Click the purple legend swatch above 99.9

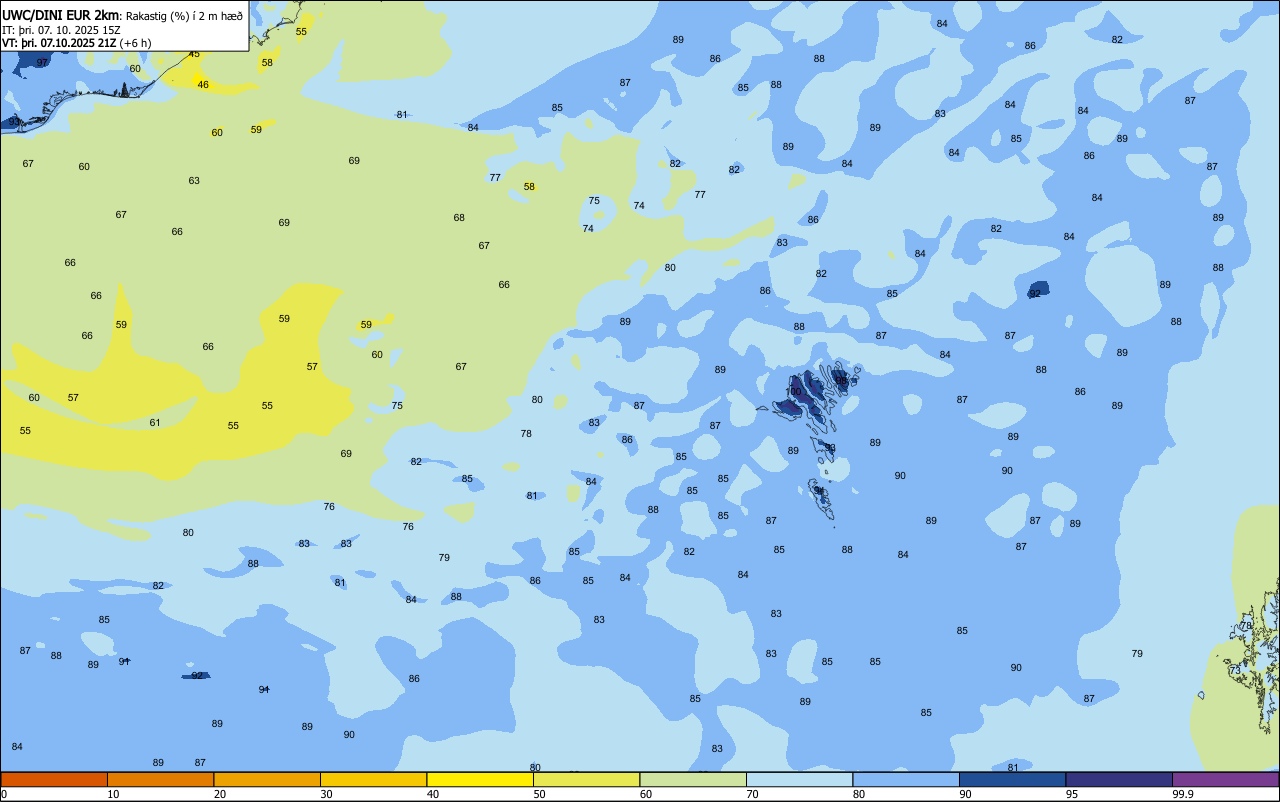tap(1225, 779)
